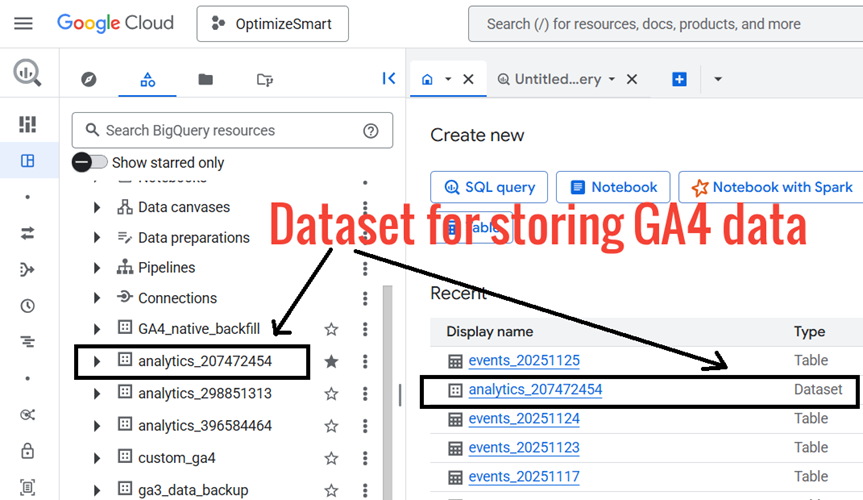Click the Connections tree item
This screenshot has height=500, width=863.
177,298
